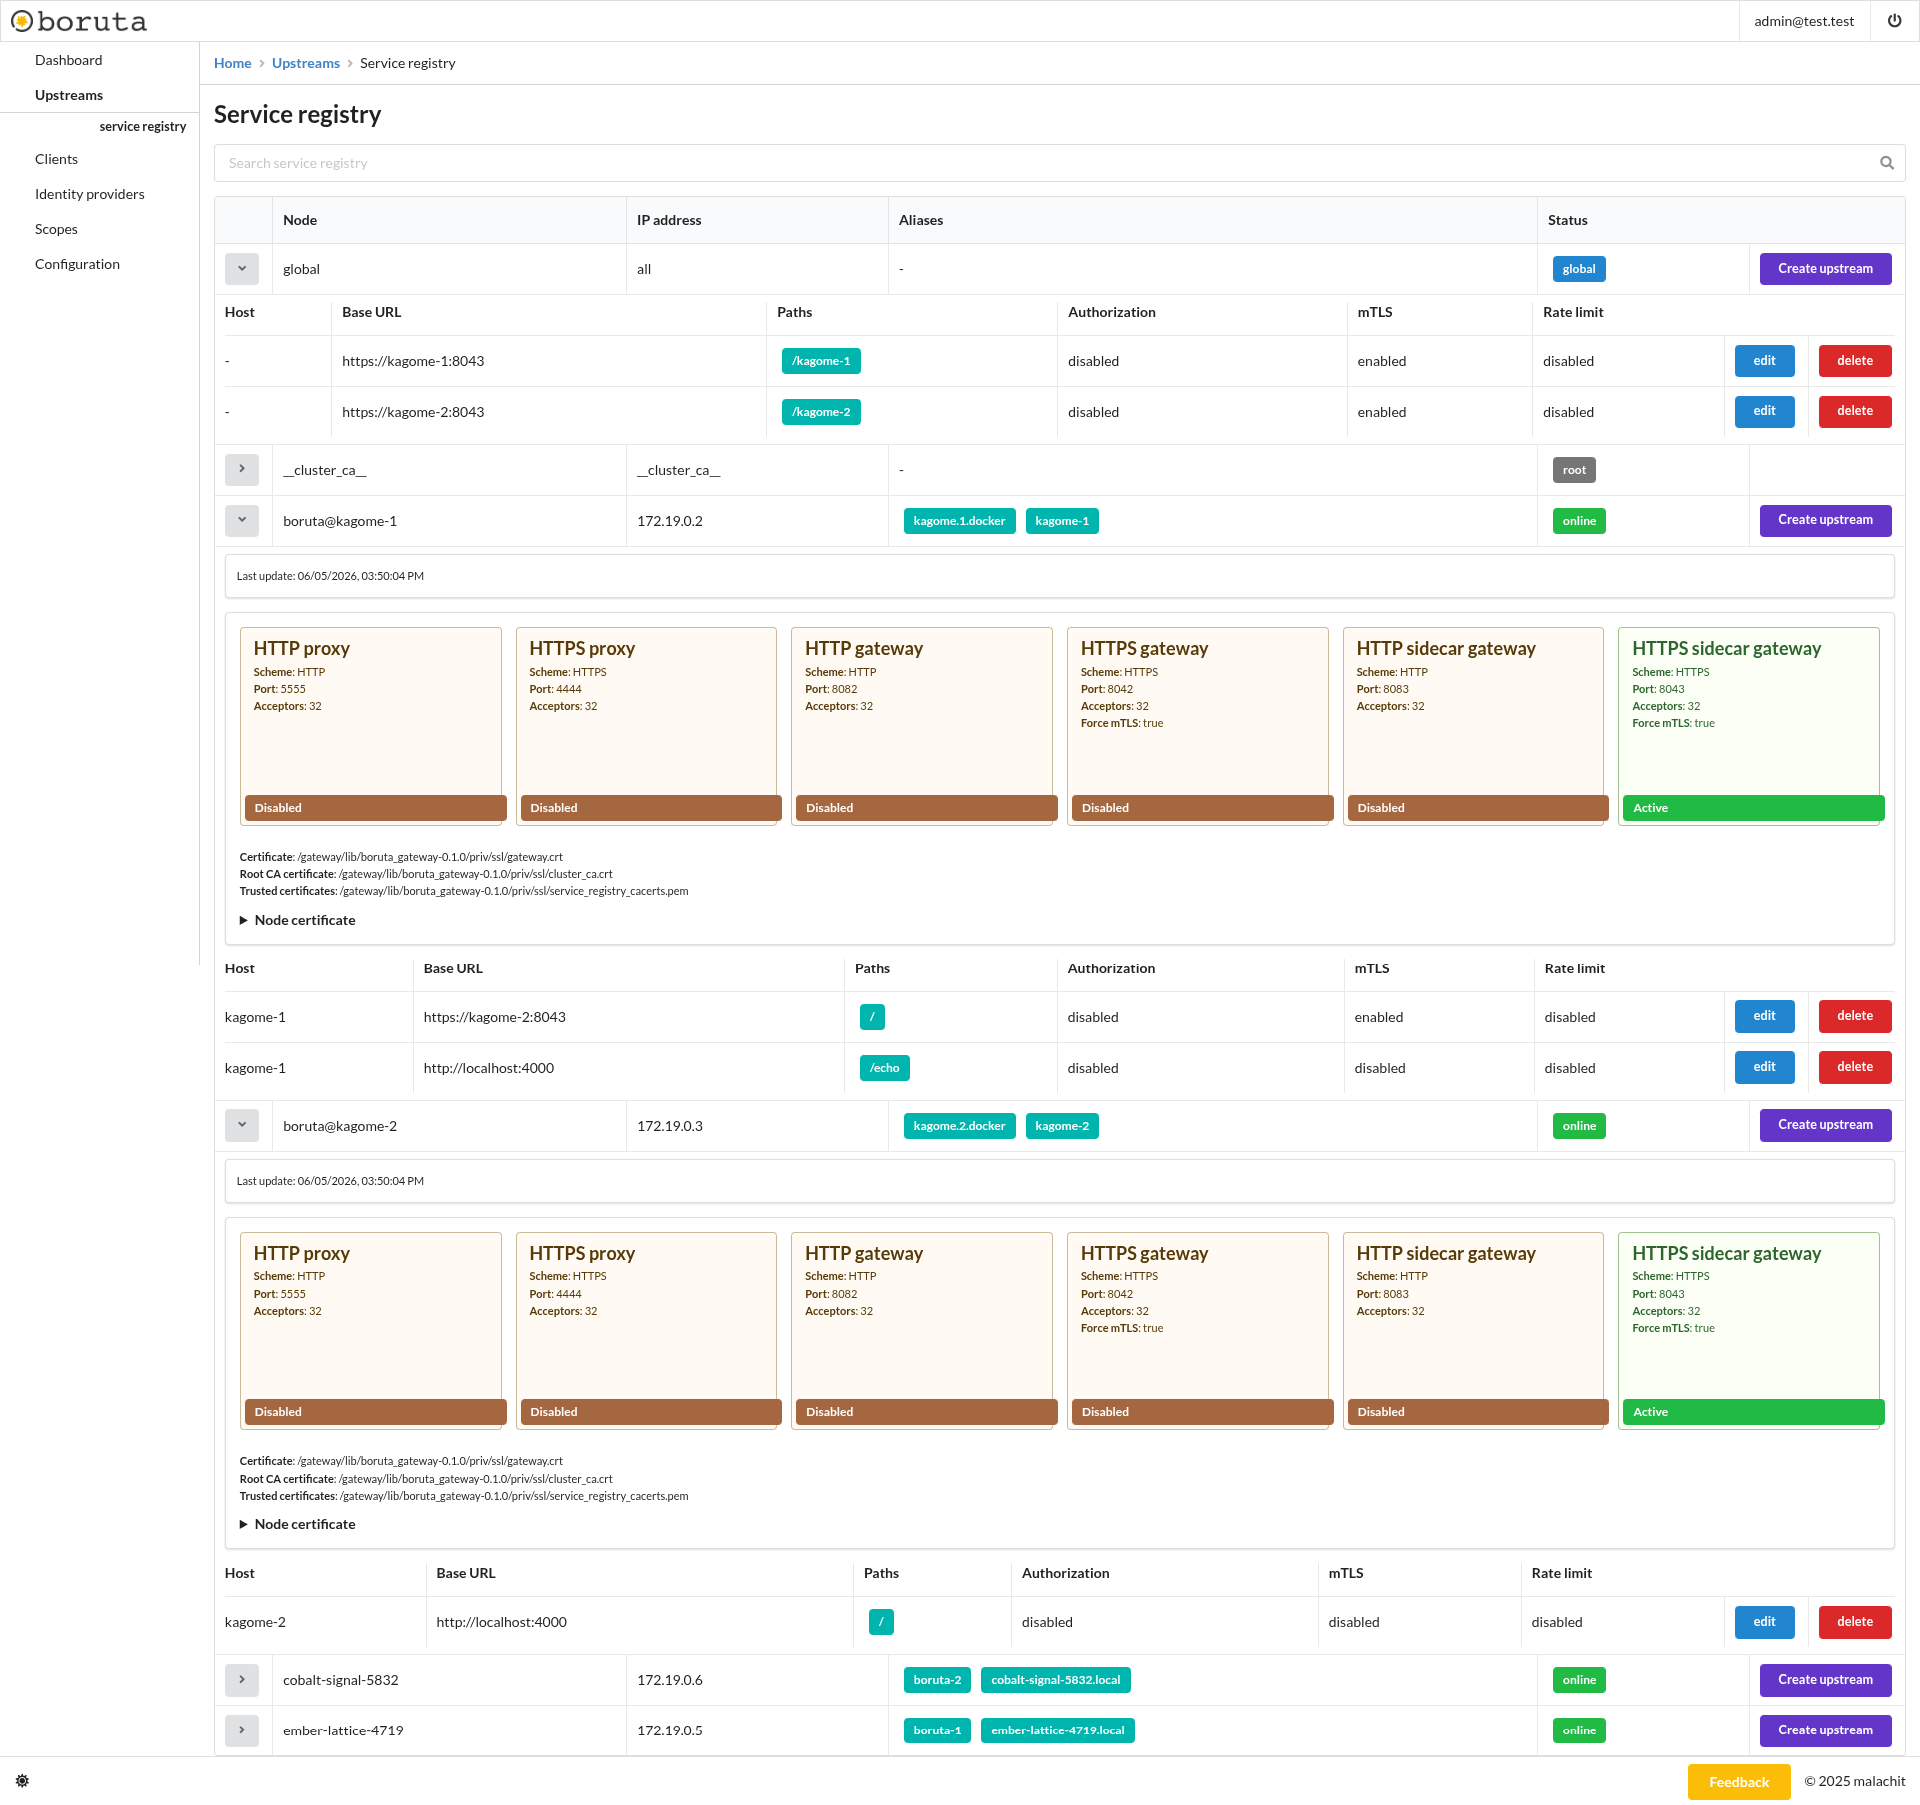Expand the __cluster_ca__ node row
Viewport: 1920px width, 1805px height.
point(242,470)
